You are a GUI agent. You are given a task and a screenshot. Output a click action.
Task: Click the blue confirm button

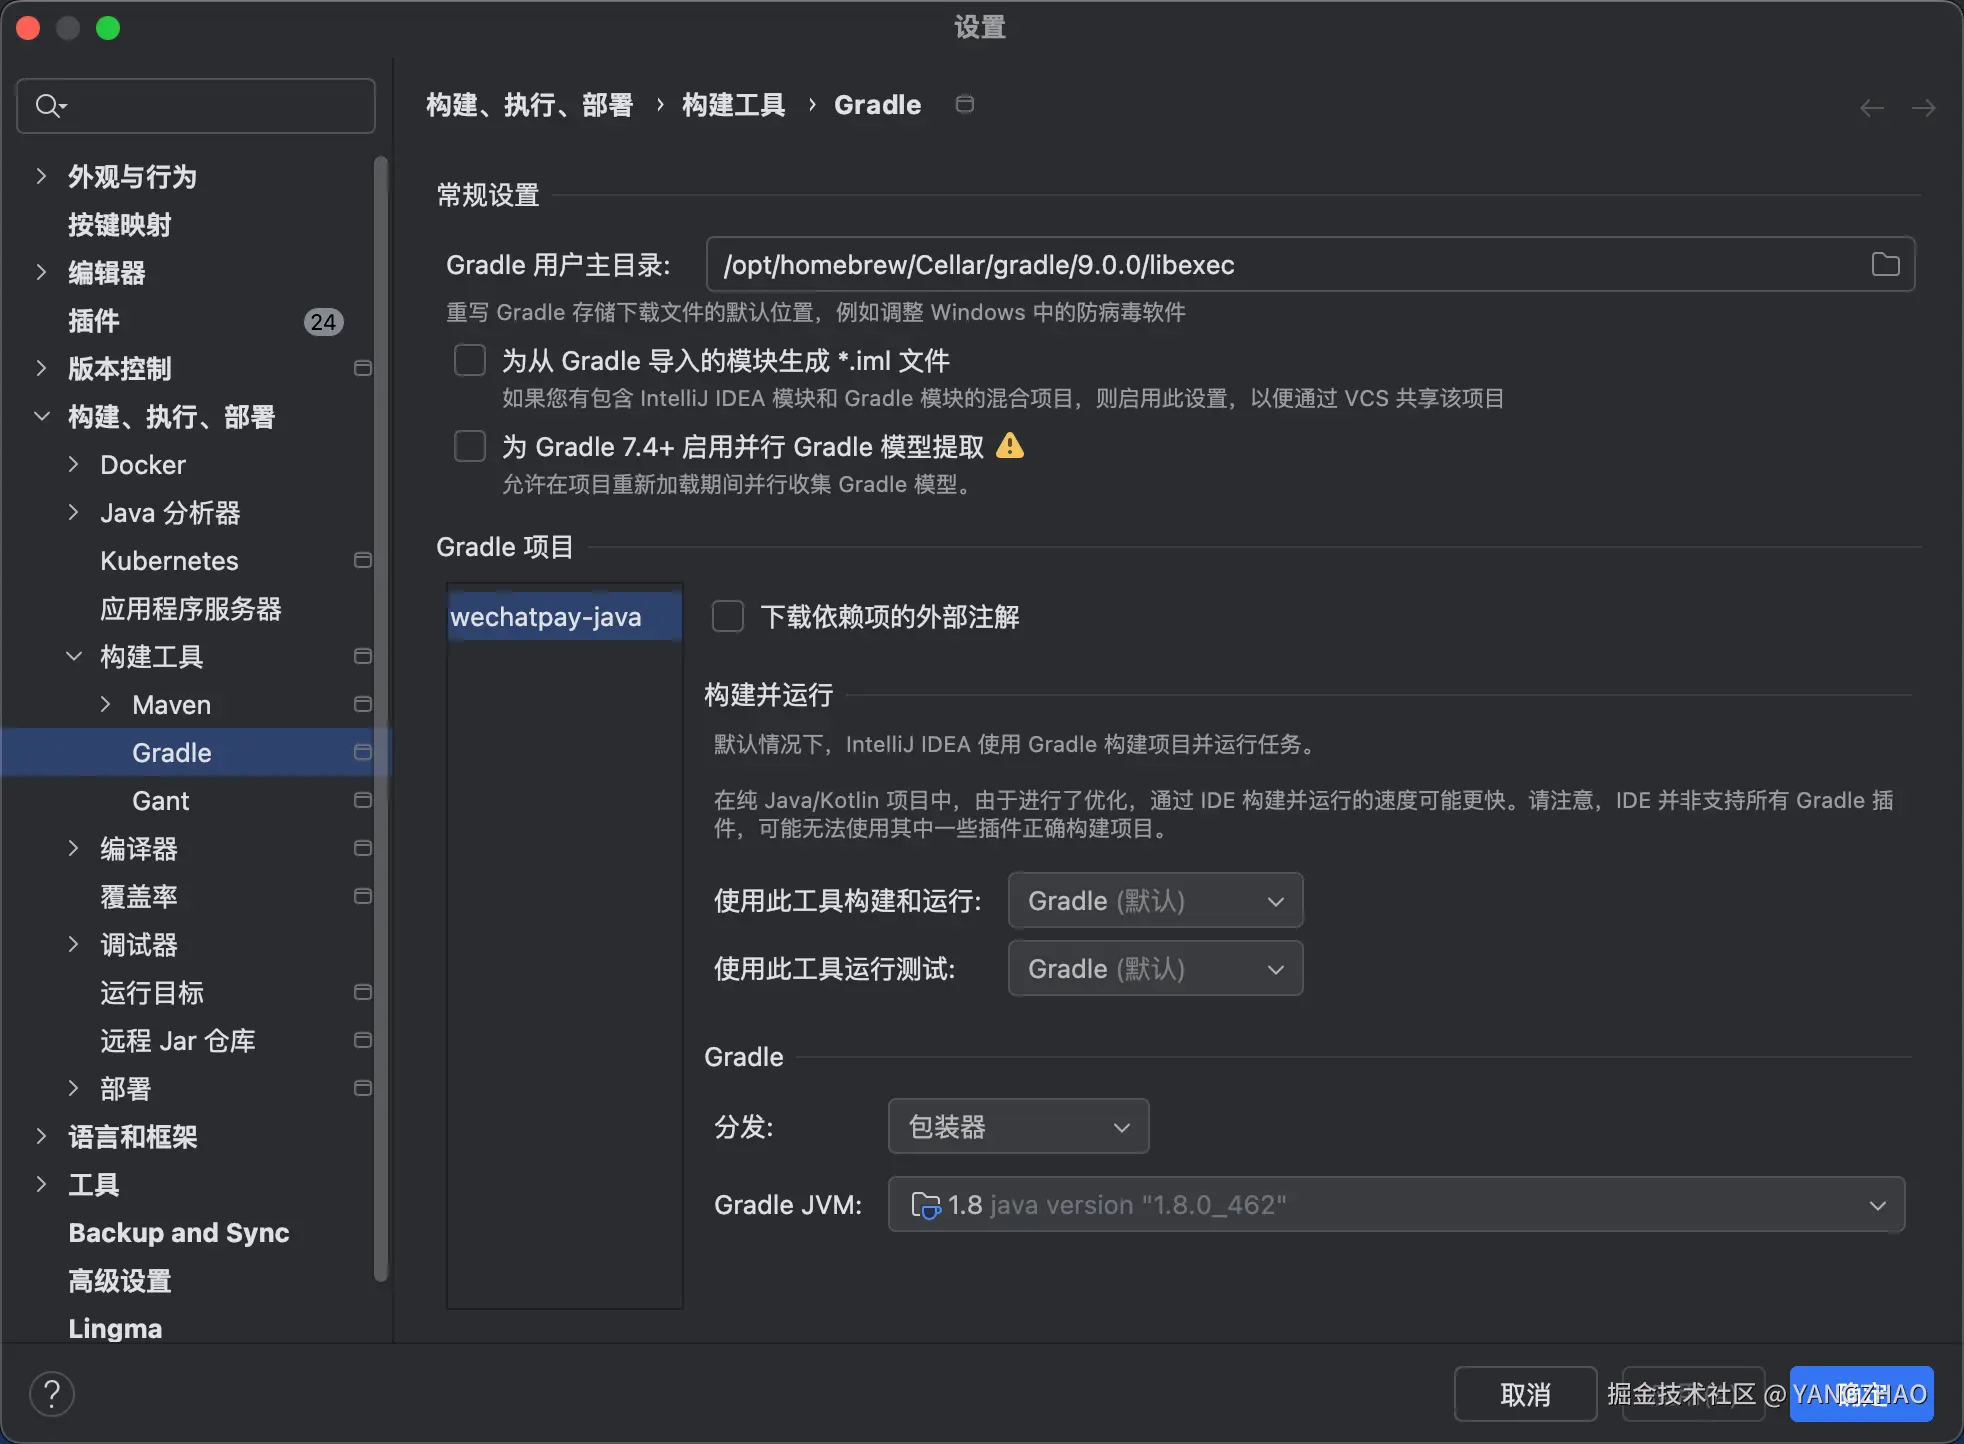click(1861, 1393)
